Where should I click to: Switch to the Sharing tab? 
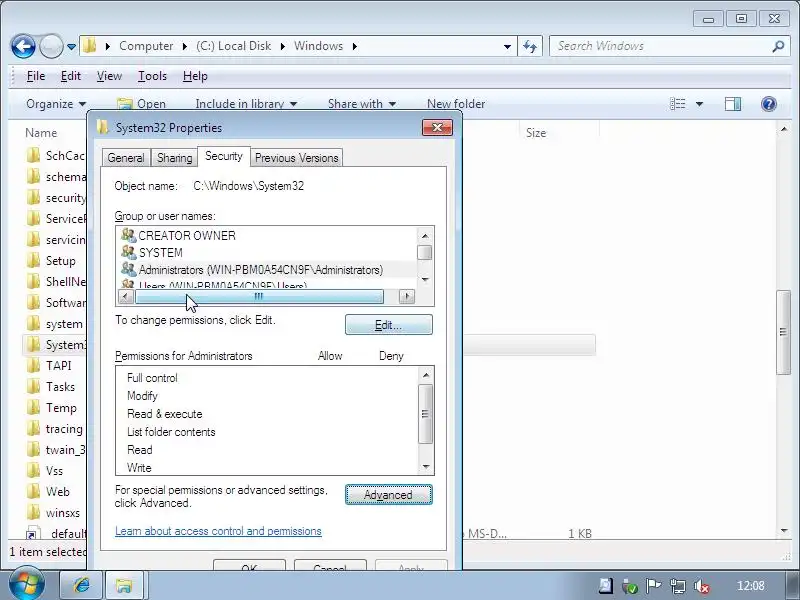coord(174,158)
